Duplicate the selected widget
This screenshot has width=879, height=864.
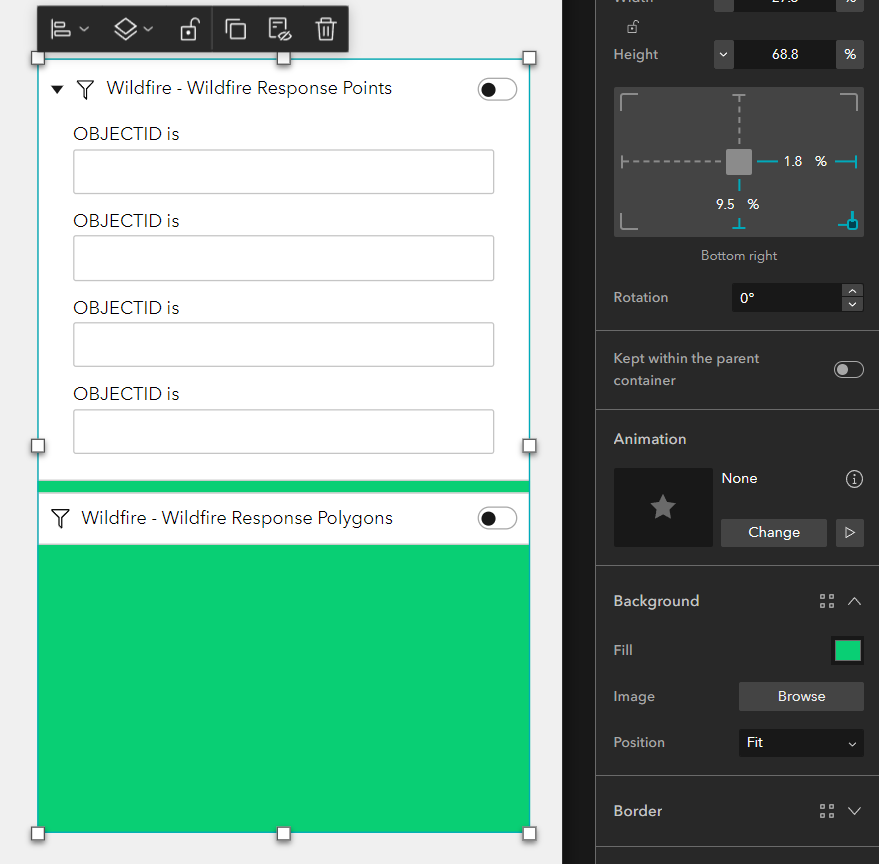235,29
